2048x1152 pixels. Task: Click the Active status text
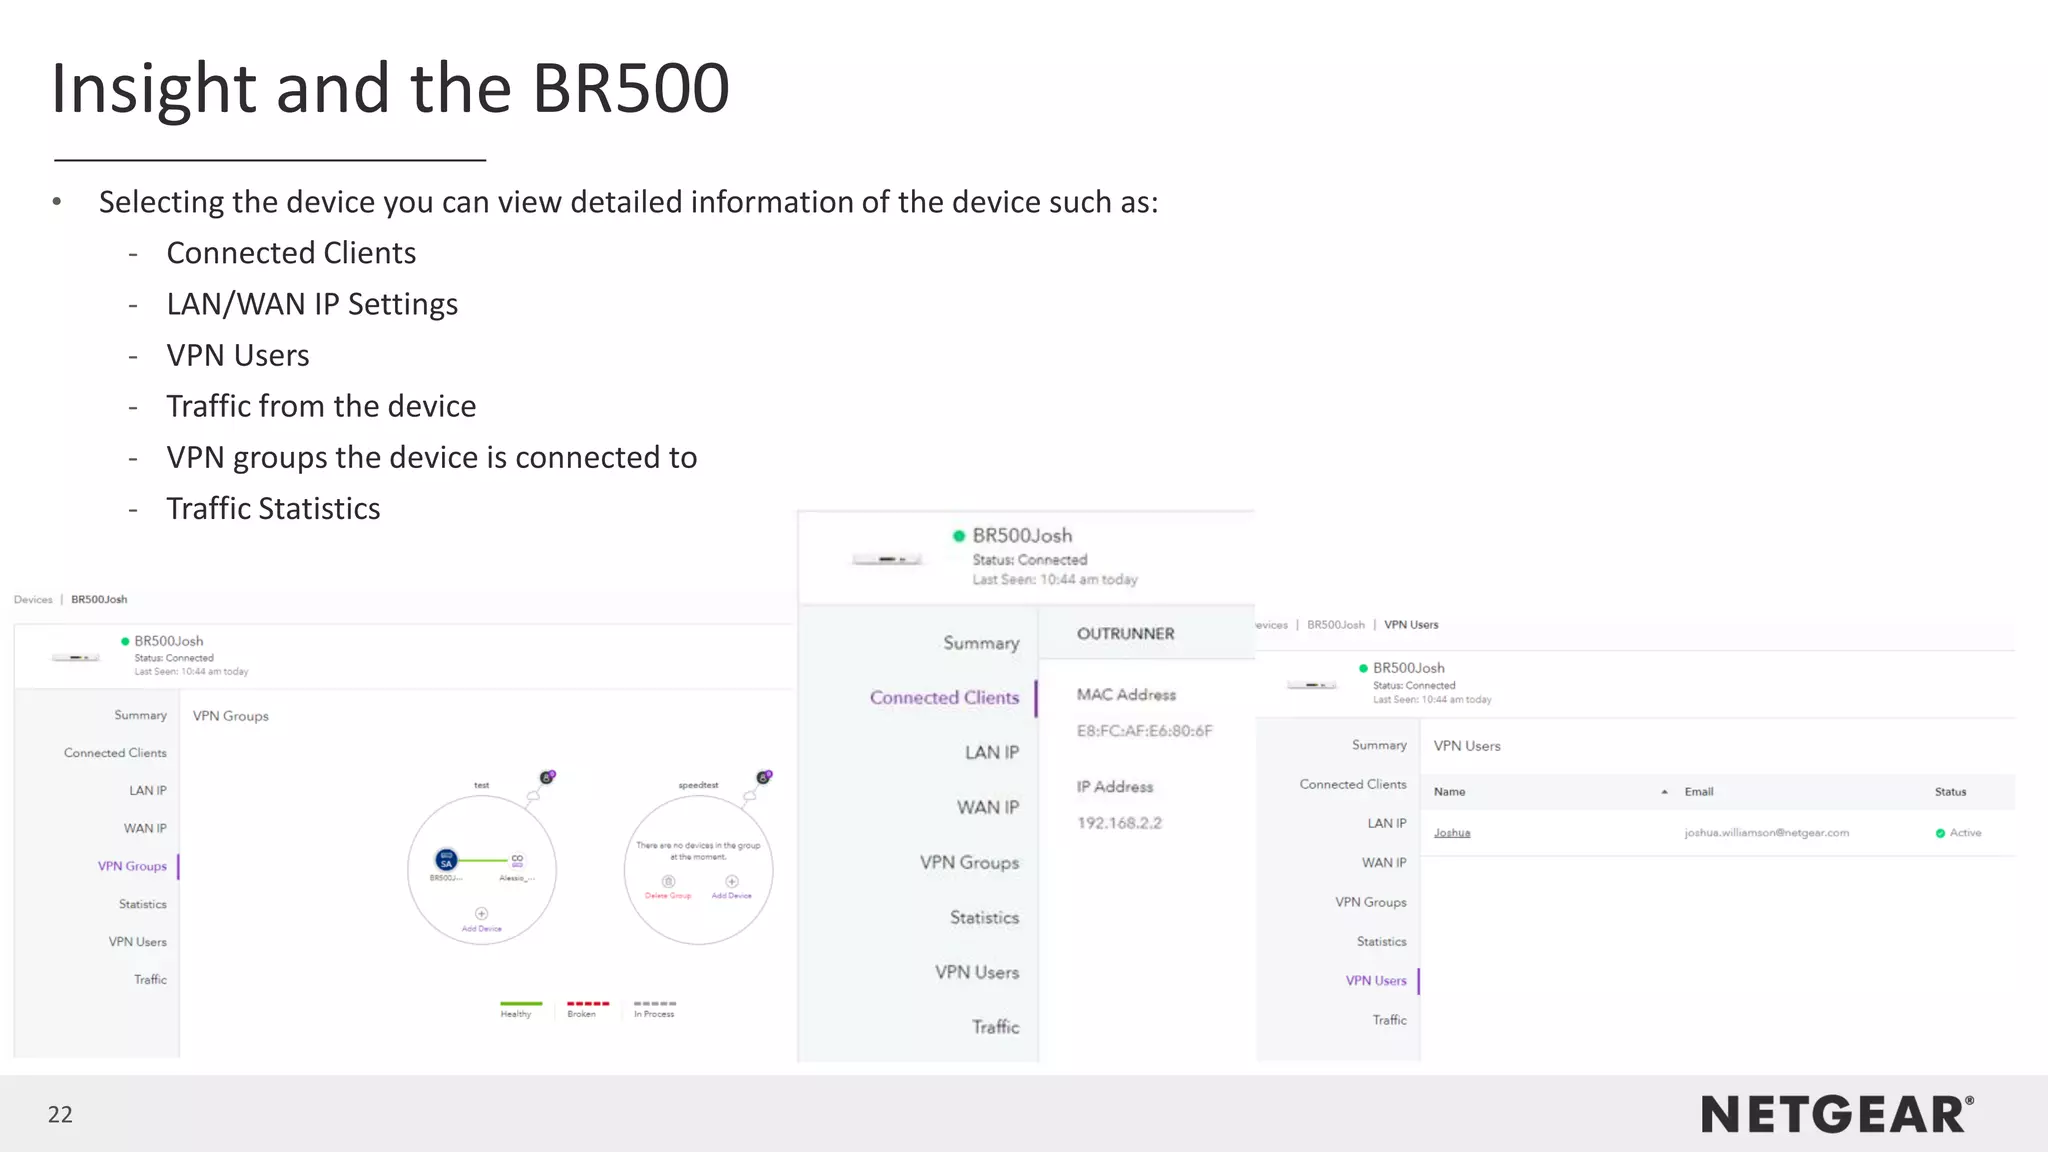pyautogui.click(x=1965, y=833)
